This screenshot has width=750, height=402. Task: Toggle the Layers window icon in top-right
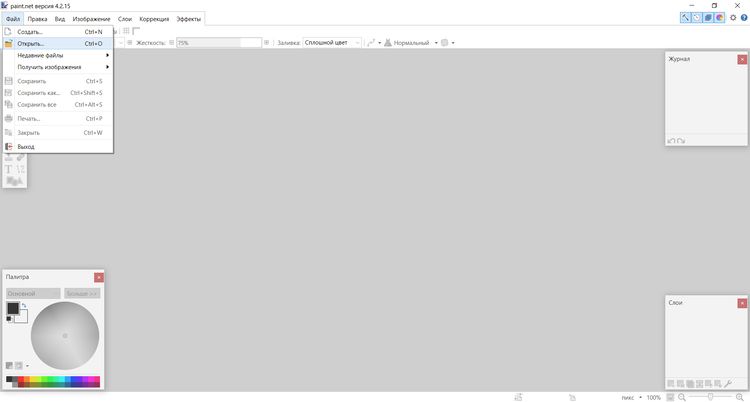coord(708,18)
